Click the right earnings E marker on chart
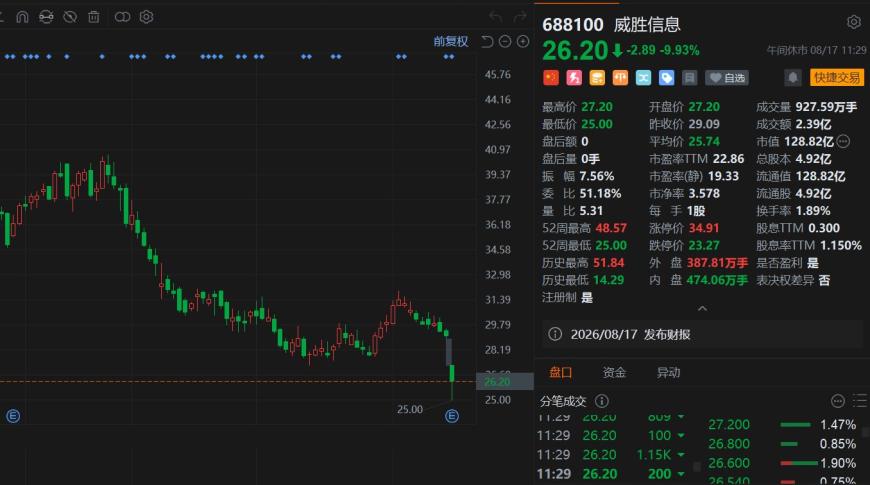870x485 pixels. pyautogui.click(x=452, y=416)
